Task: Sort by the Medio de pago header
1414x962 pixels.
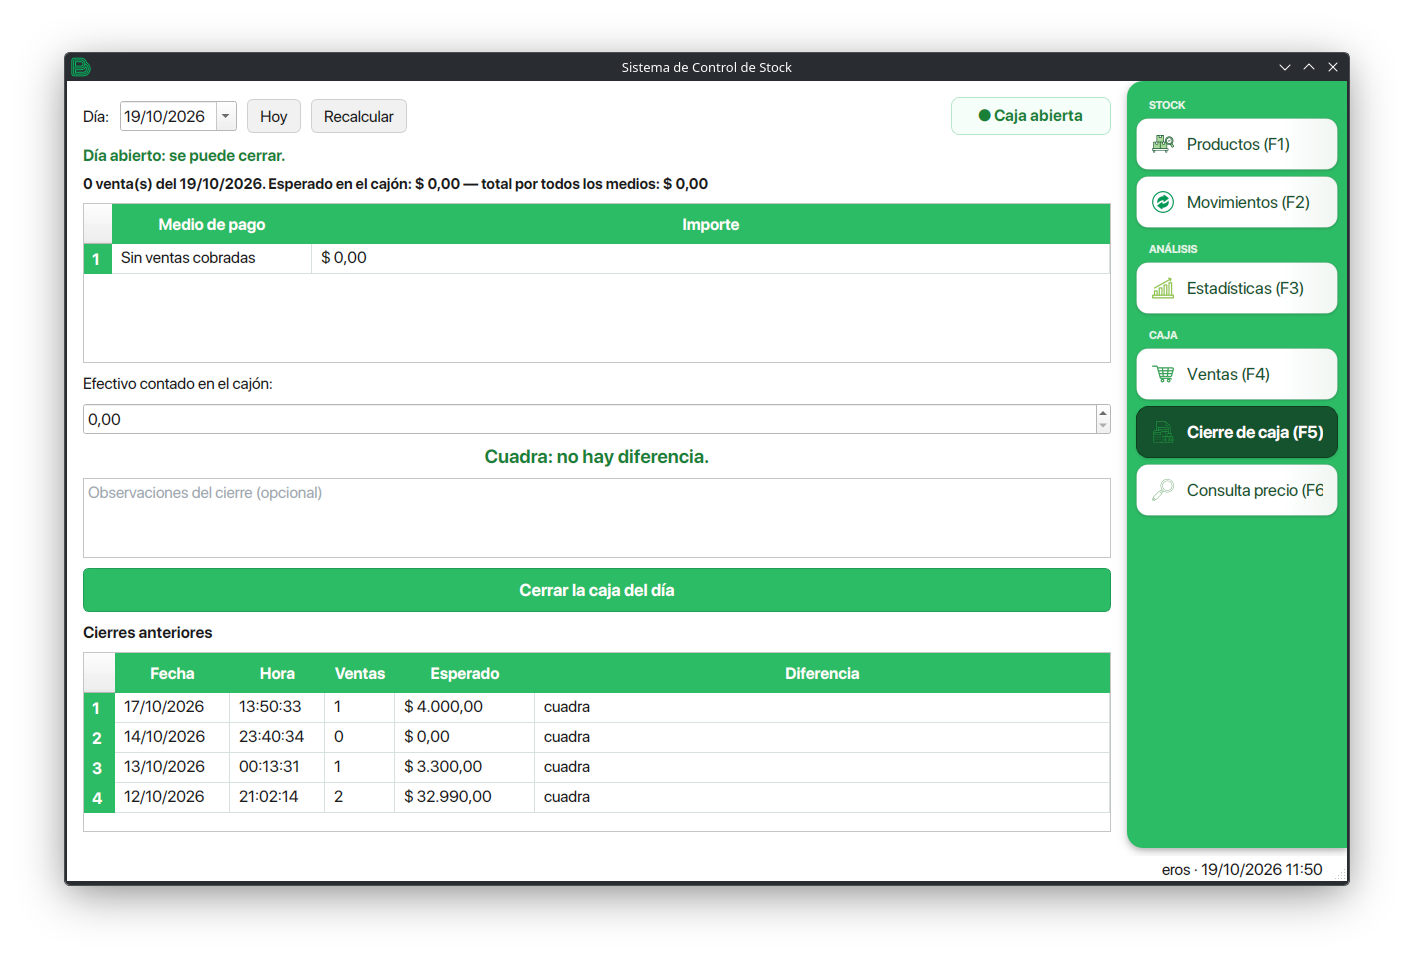Action: (212, 224)
